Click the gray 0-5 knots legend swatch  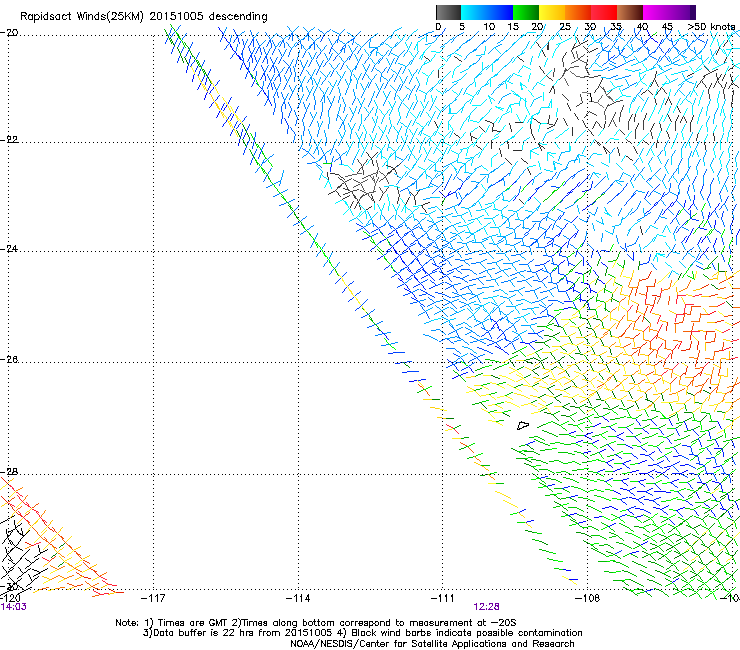tap(448, 12)
